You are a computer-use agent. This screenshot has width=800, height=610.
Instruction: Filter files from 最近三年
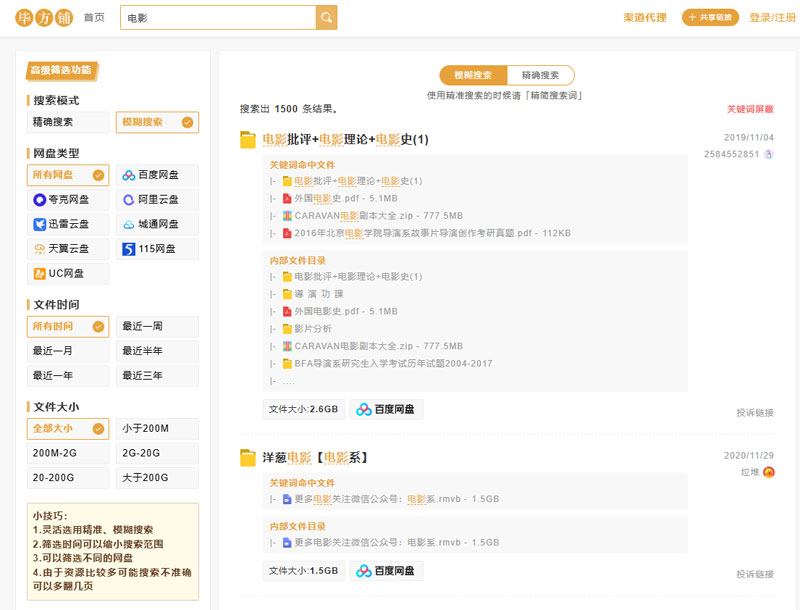(x=157, y=375)
